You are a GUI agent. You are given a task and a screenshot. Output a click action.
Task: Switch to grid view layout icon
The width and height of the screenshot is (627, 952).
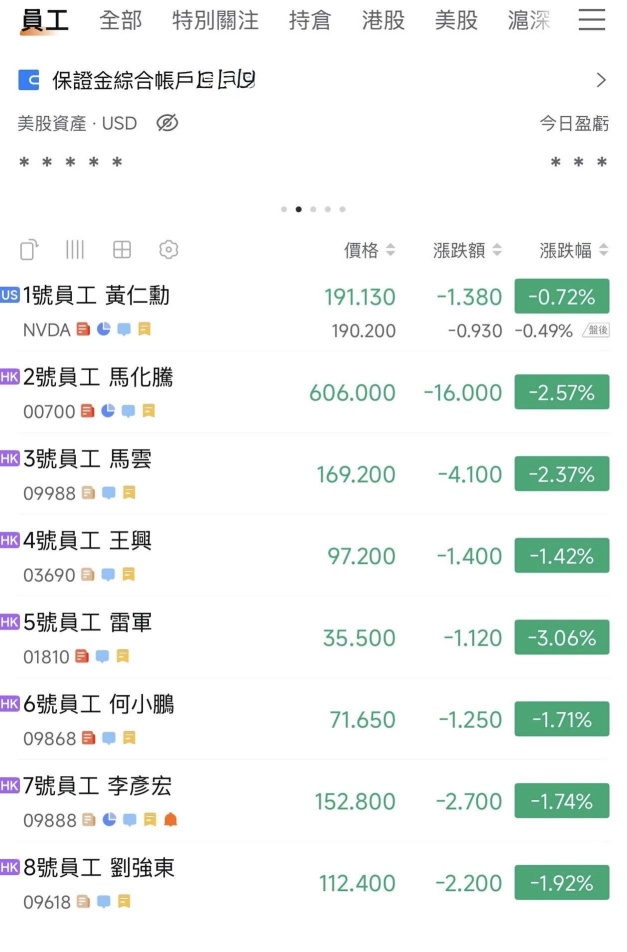coord(122,250)
